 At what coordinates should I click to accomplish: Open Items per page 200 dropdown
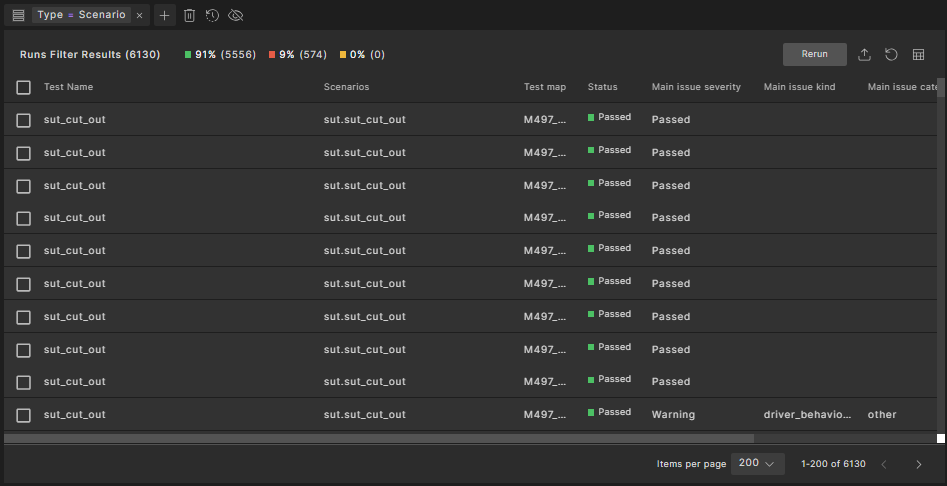click(x=758, y=464)
